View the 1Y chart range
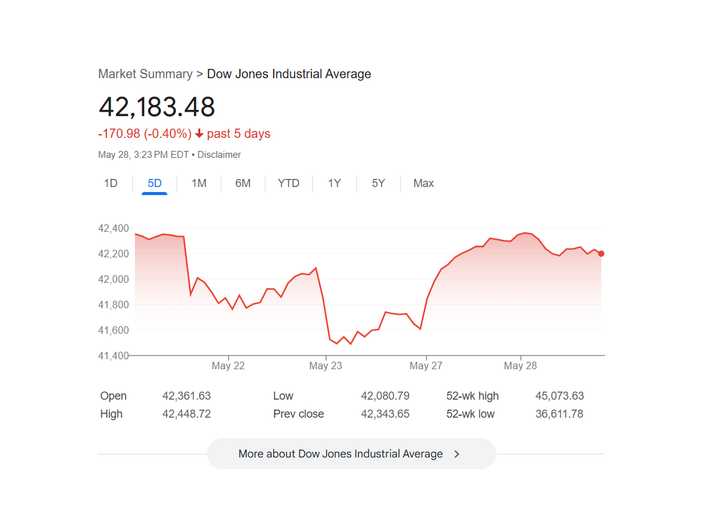This screenshot has height=522, width=720. click(x=334, y=183)
